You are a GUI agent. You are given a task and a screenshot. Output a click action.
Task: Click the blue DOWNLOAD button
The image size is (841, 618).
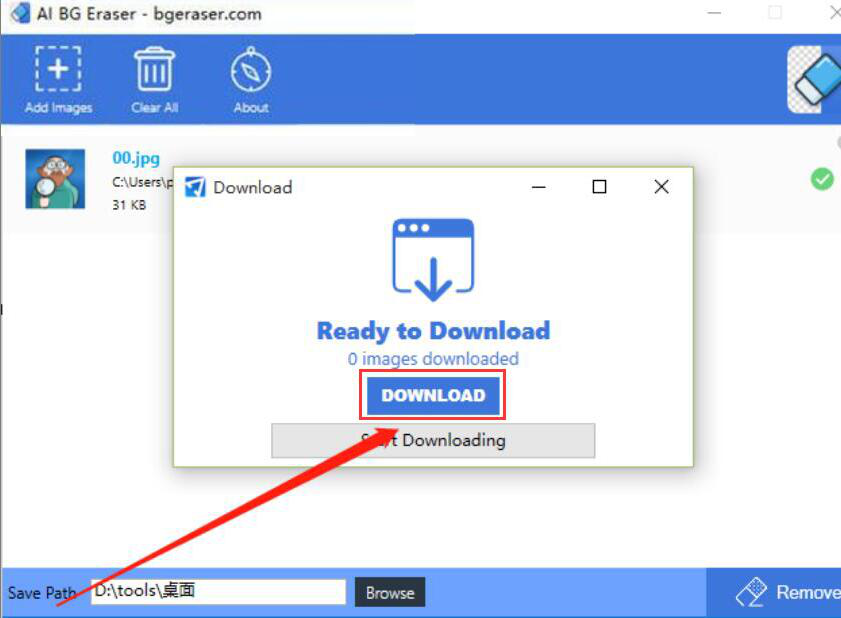coord(433,395)
